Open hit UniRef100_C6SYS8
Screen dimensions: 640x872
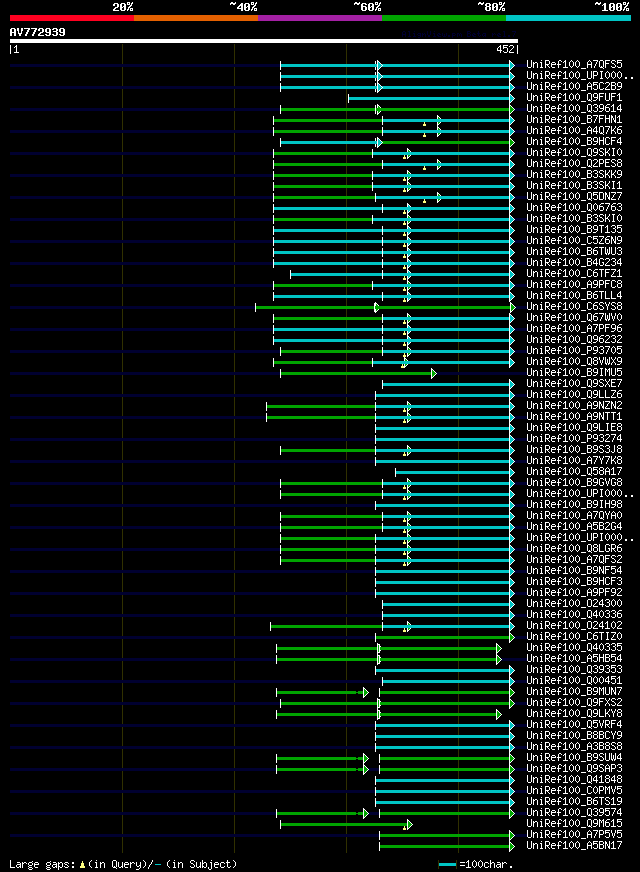(x=574, y=307)
